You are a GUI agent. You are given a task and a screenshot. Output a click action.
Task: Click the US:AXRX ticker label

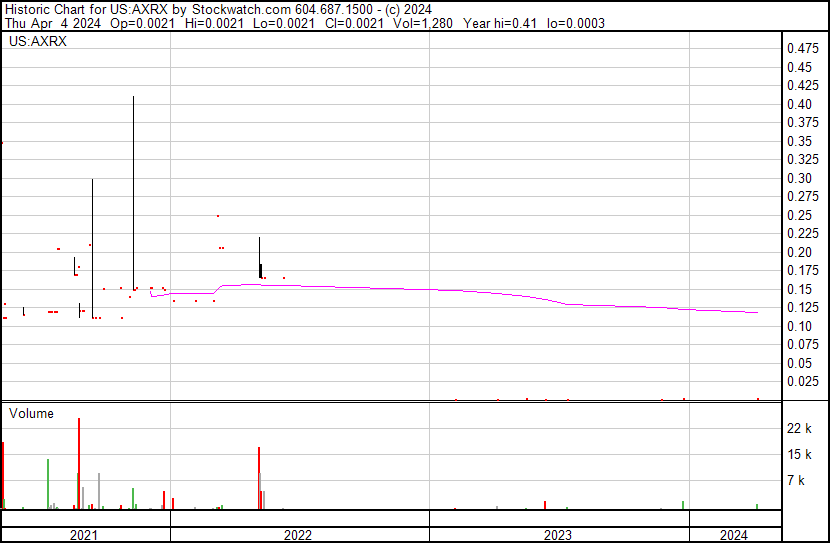pyautogui.click(x=38, y=41)
